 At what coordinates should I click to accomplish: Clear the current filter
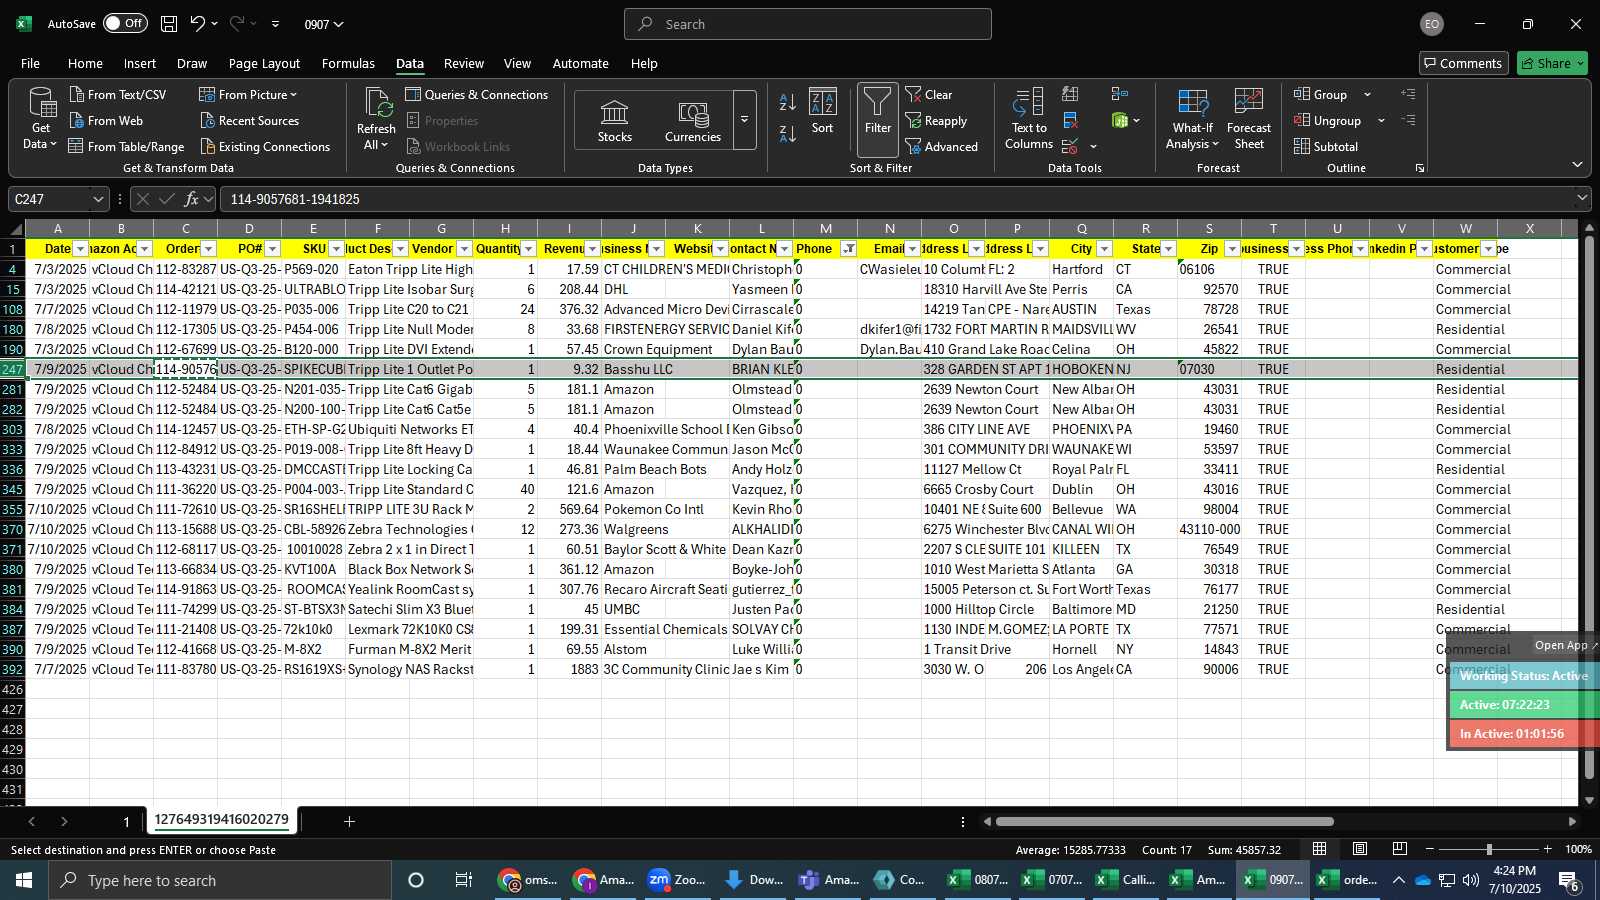[929, 94]
